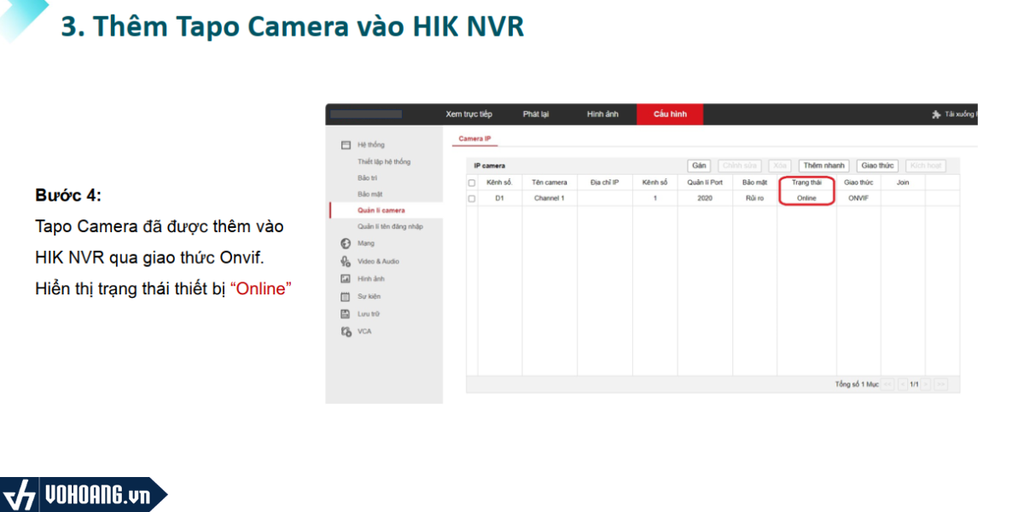Click the VCA icon in sidebar
Image resolution: width=1024 pixels, height=512 pixels.
point(346,332)
